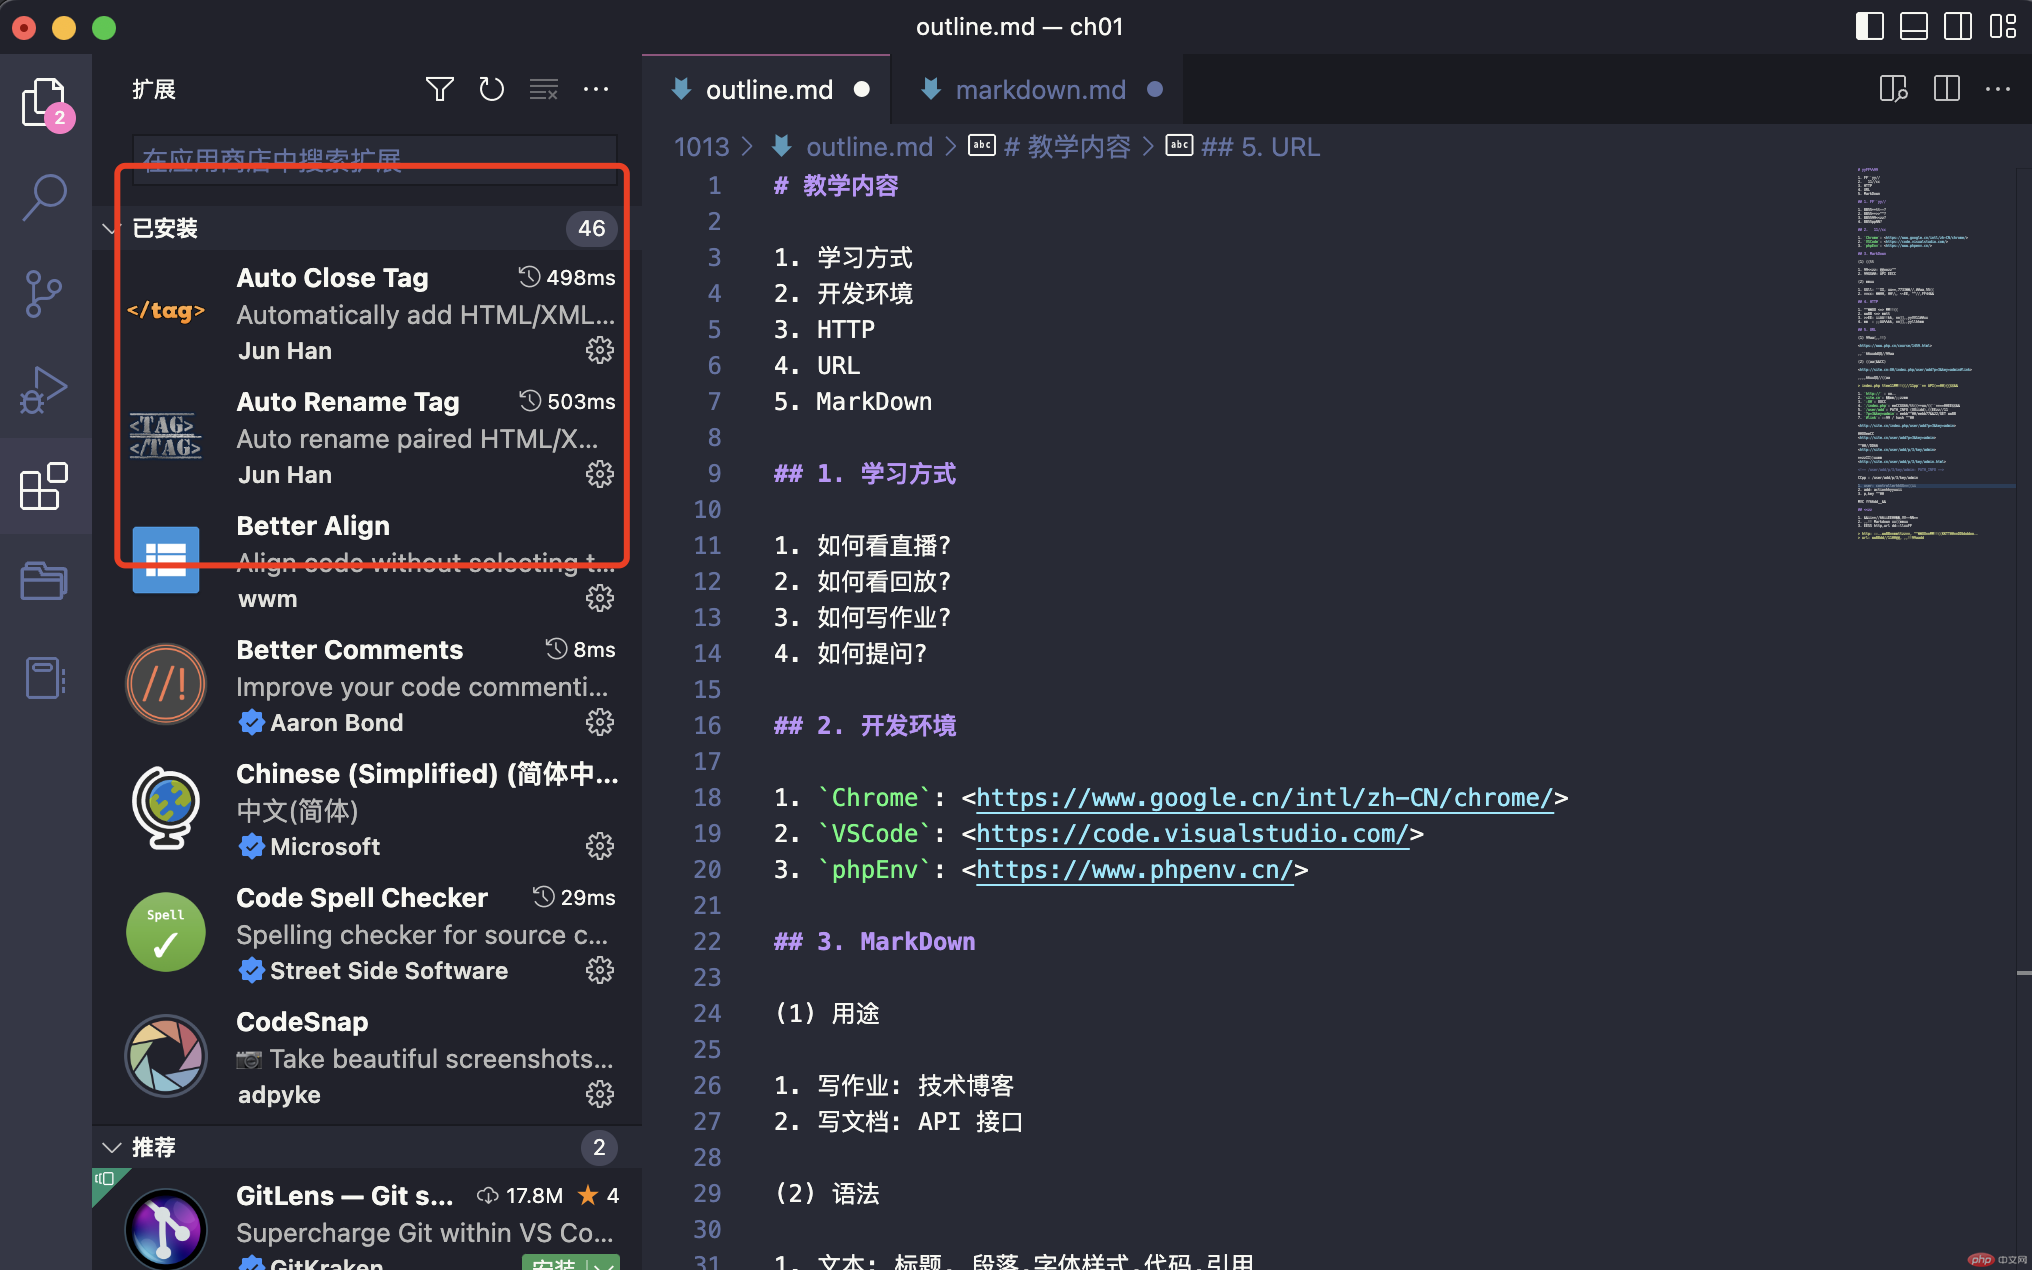Click the heading ## 1. 学习方式
The image size is (2032, 1270).
[865, 473]
